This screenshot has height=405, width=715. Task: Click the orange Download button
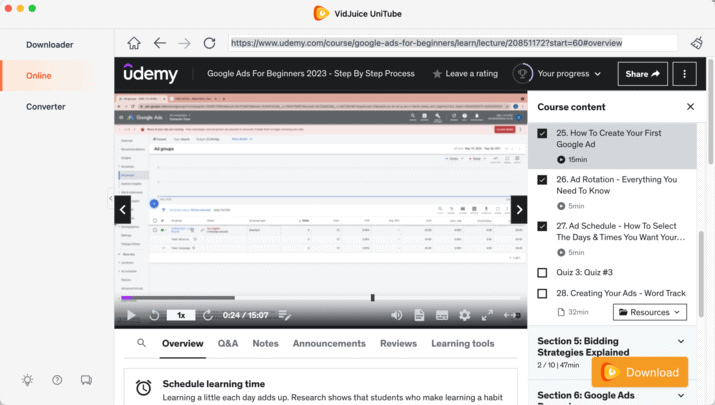640,372
